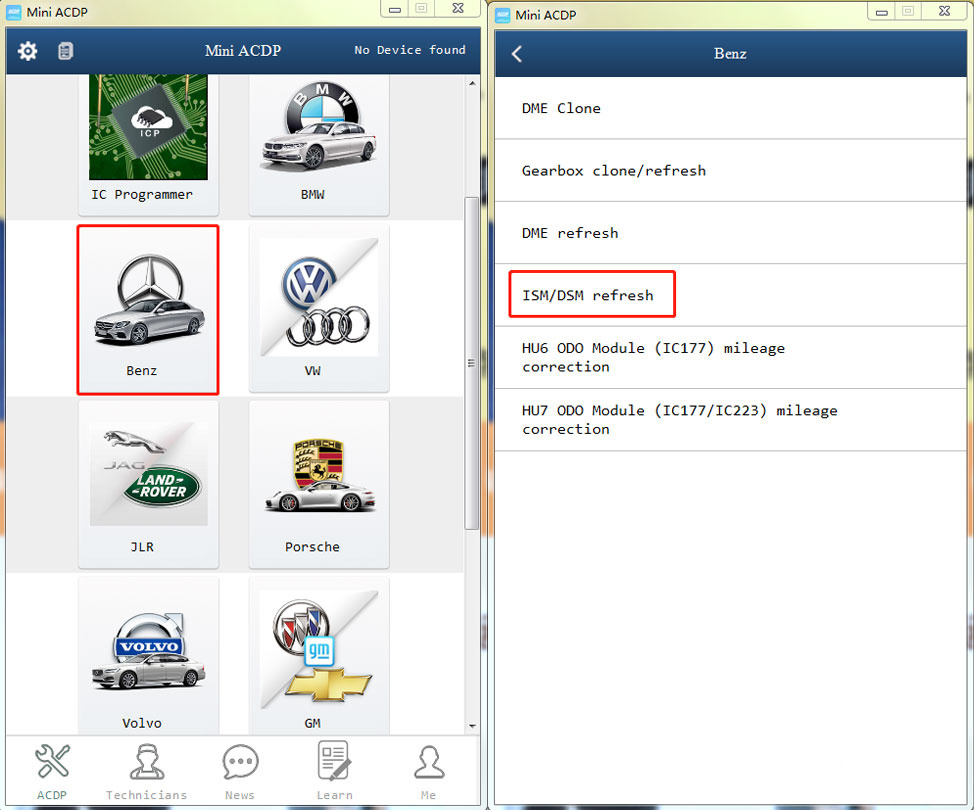Open the News tab
Screen dimensions: 974x810
240,772
